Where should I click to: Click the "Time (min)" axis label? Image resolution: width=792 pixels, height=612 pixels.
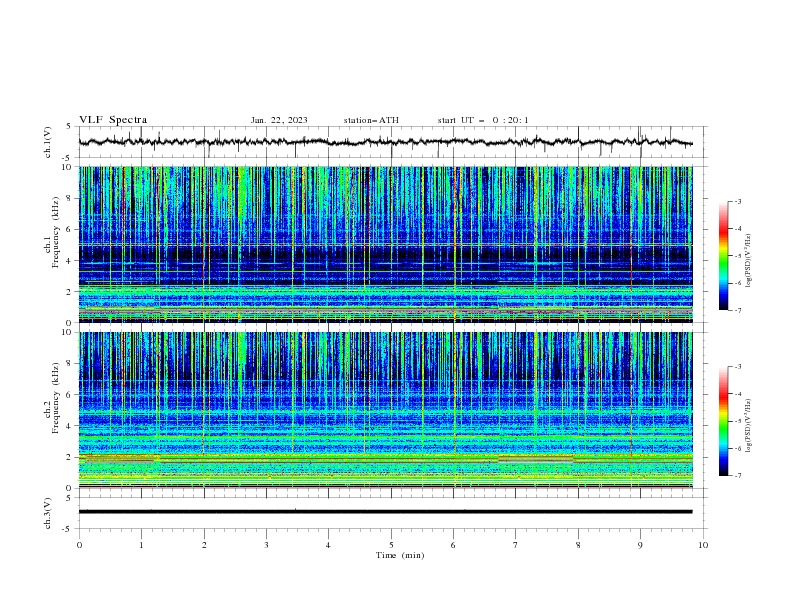[400, 555]
